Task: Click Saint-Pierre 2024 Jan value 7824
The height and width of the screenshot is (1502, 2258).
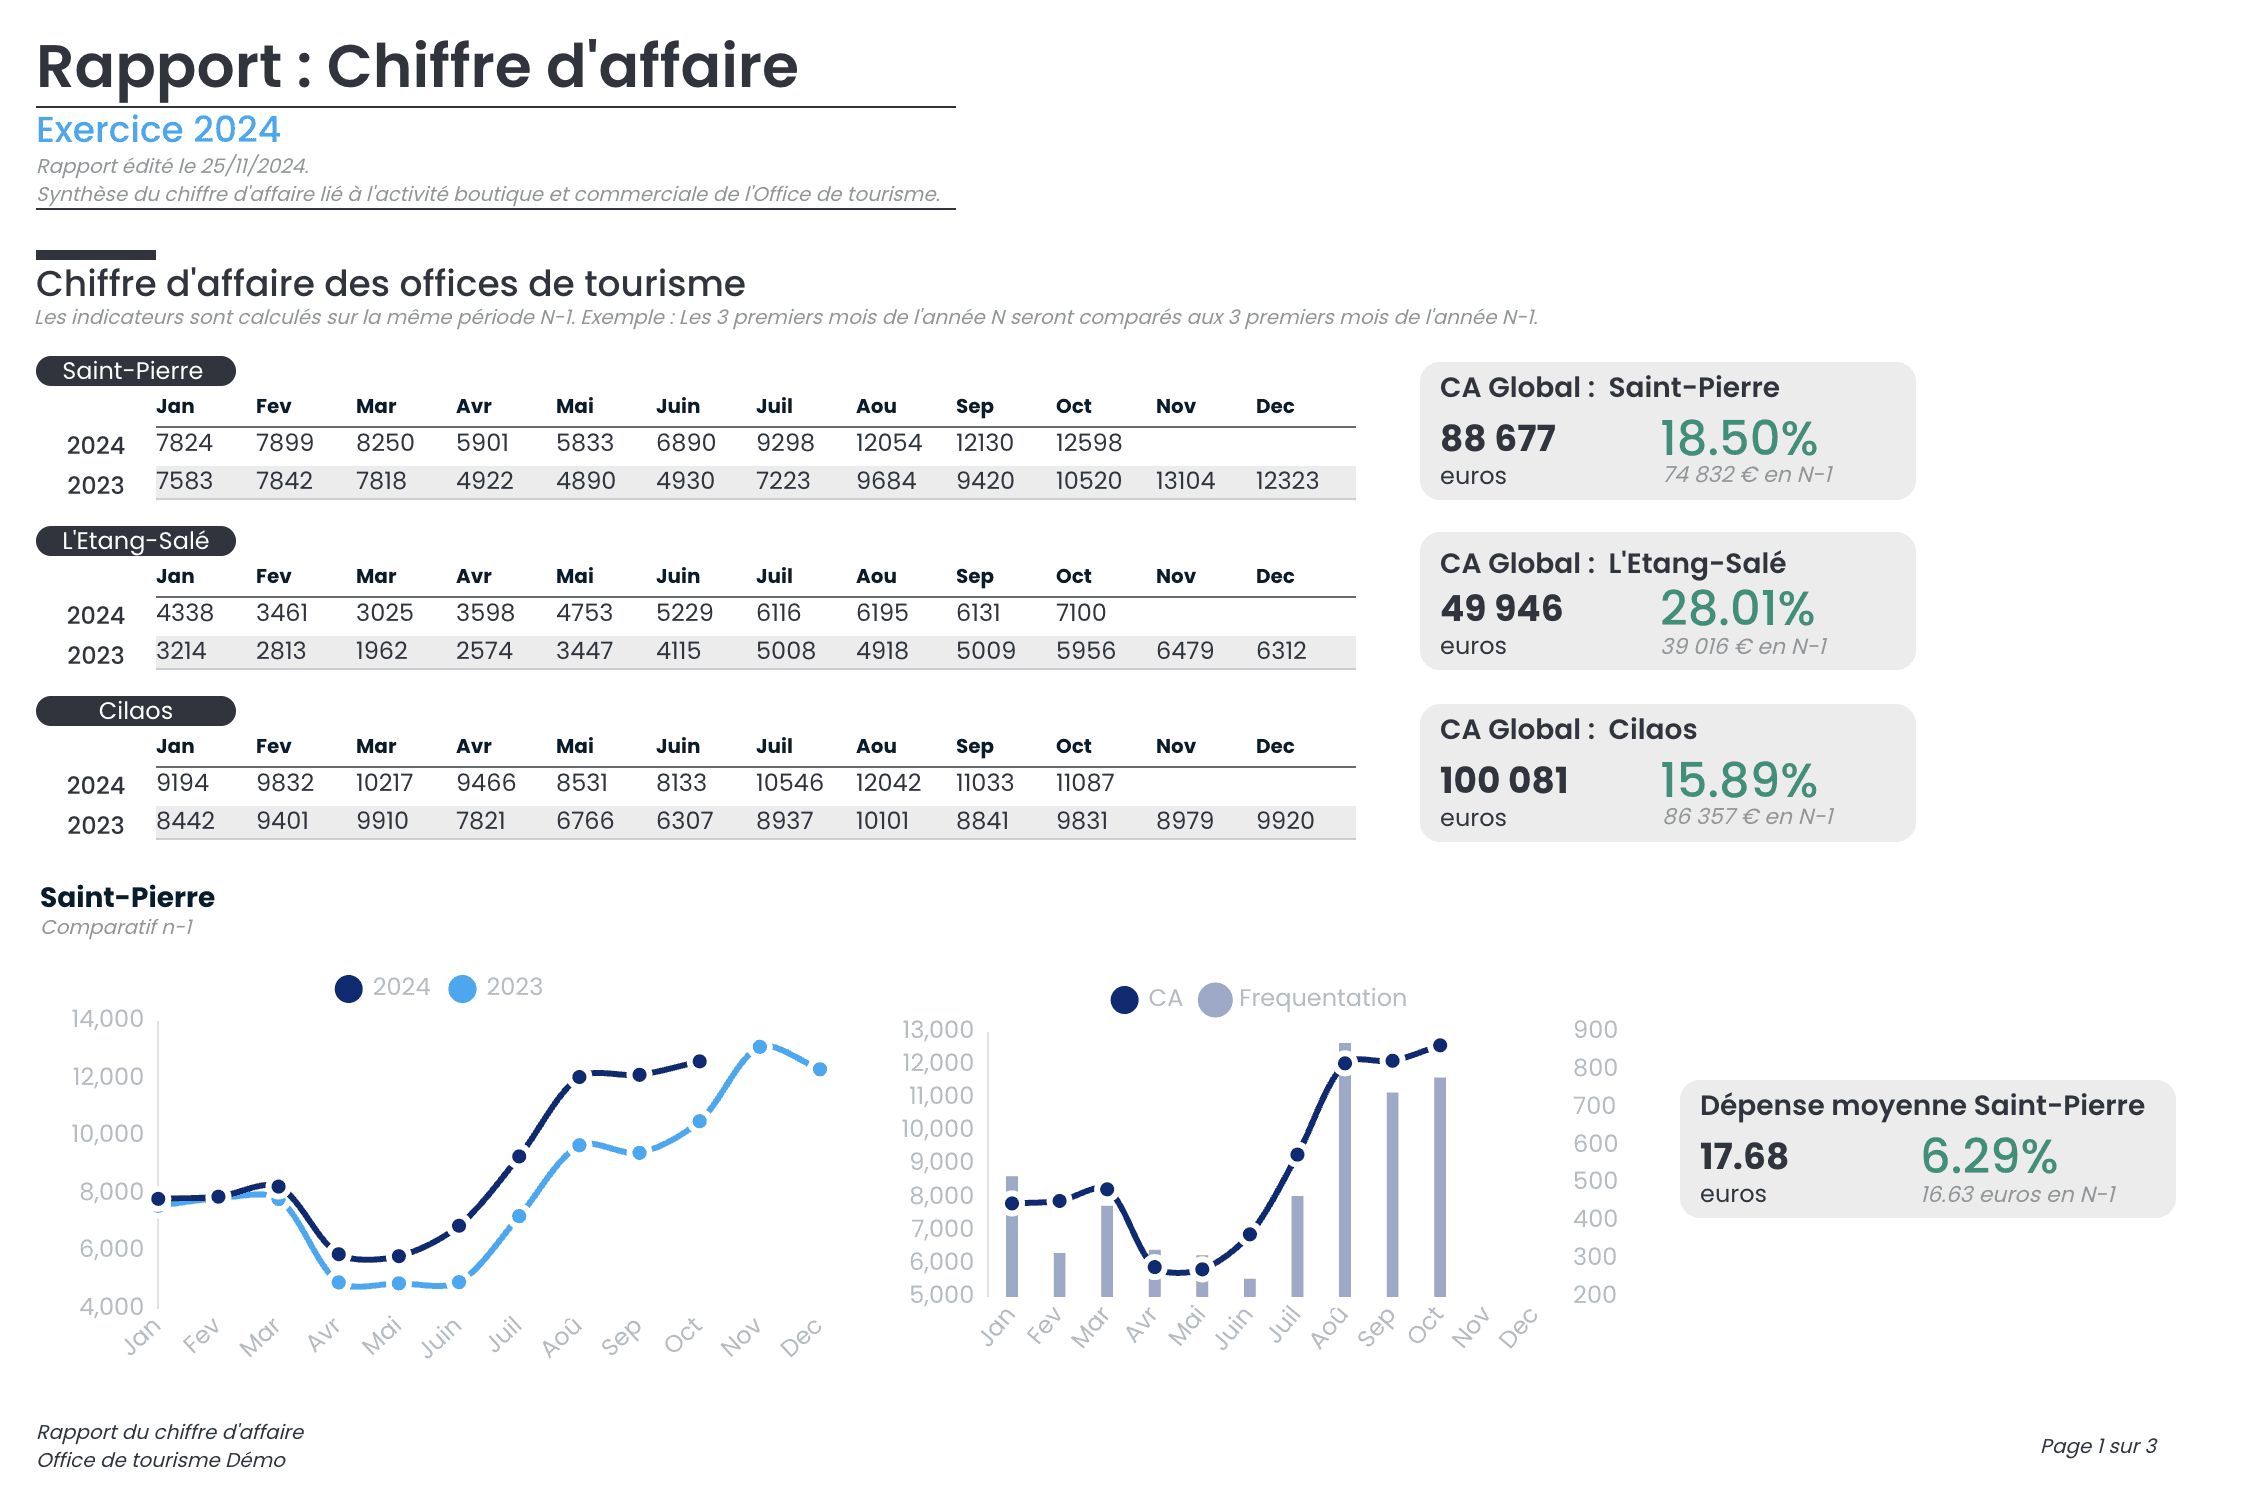Action: 185,443
